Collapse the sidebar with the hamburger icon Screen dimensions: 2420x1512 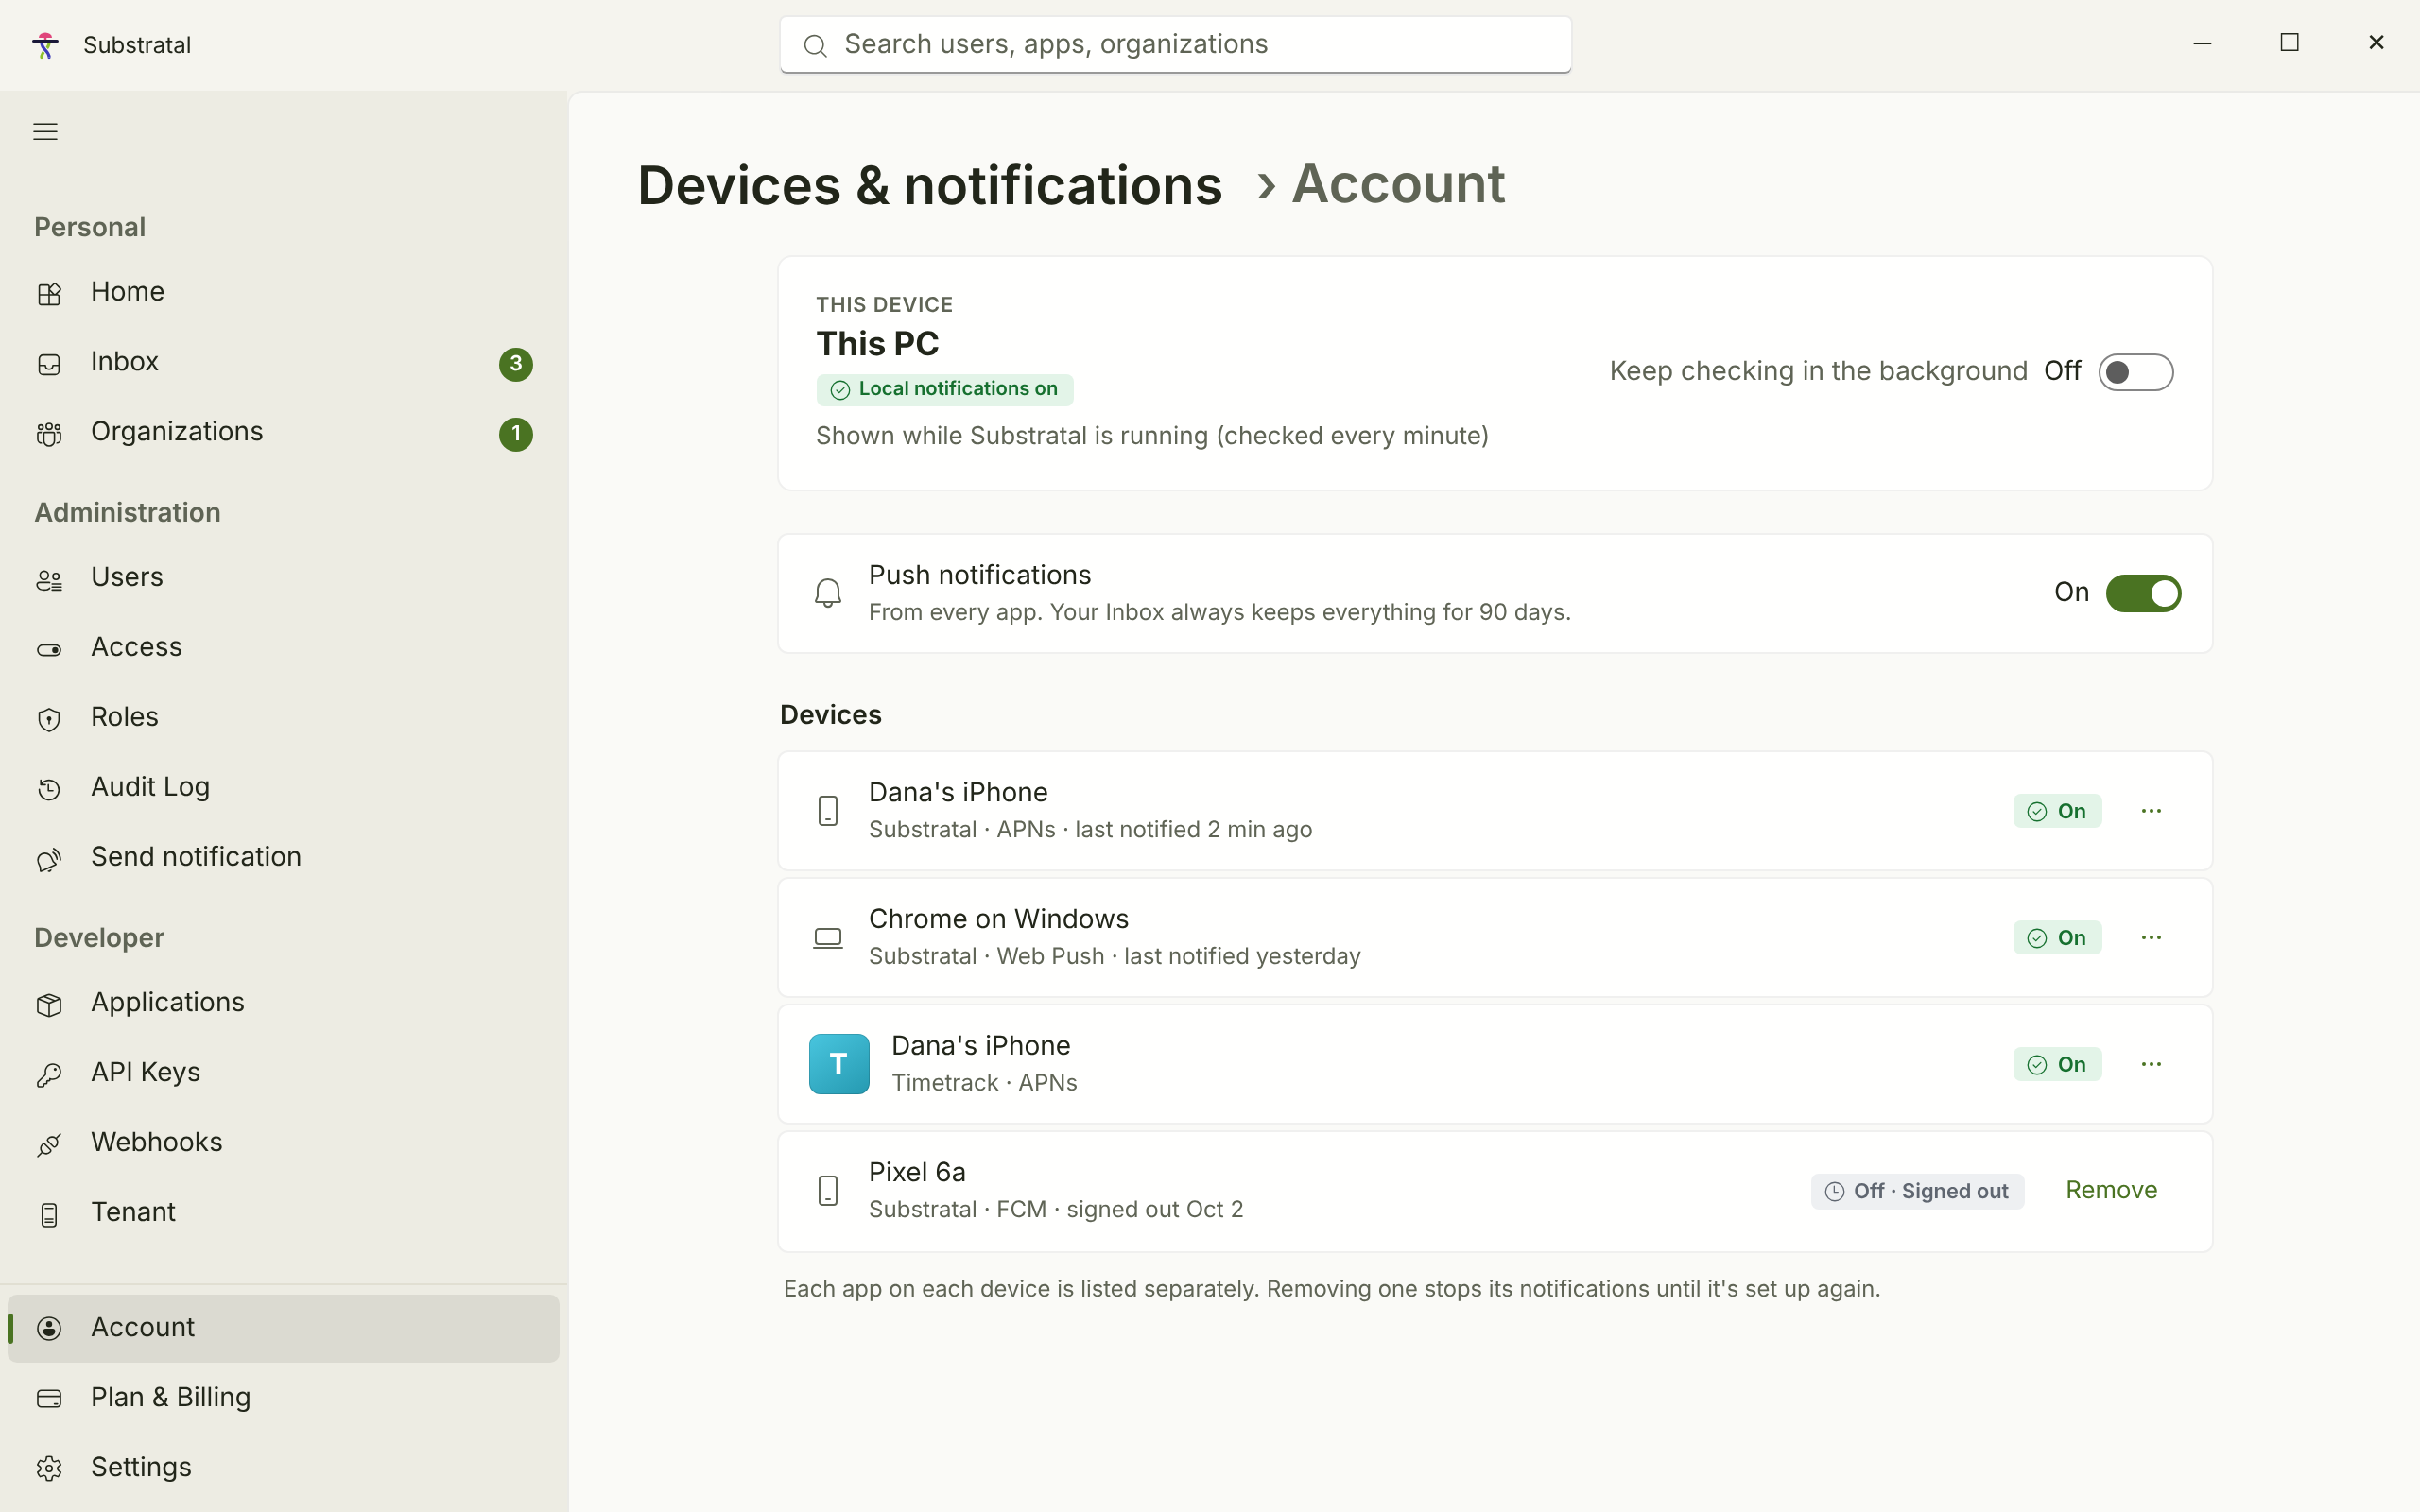[x=45, y=131]
